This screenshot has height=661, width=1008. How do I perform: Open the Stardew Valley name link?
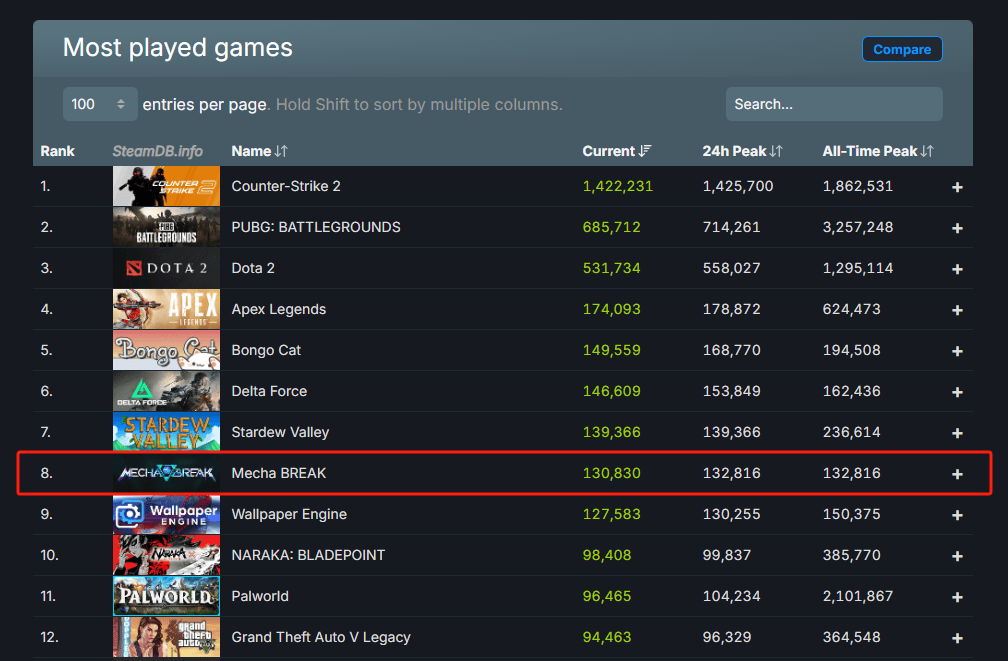coord(280,432)
